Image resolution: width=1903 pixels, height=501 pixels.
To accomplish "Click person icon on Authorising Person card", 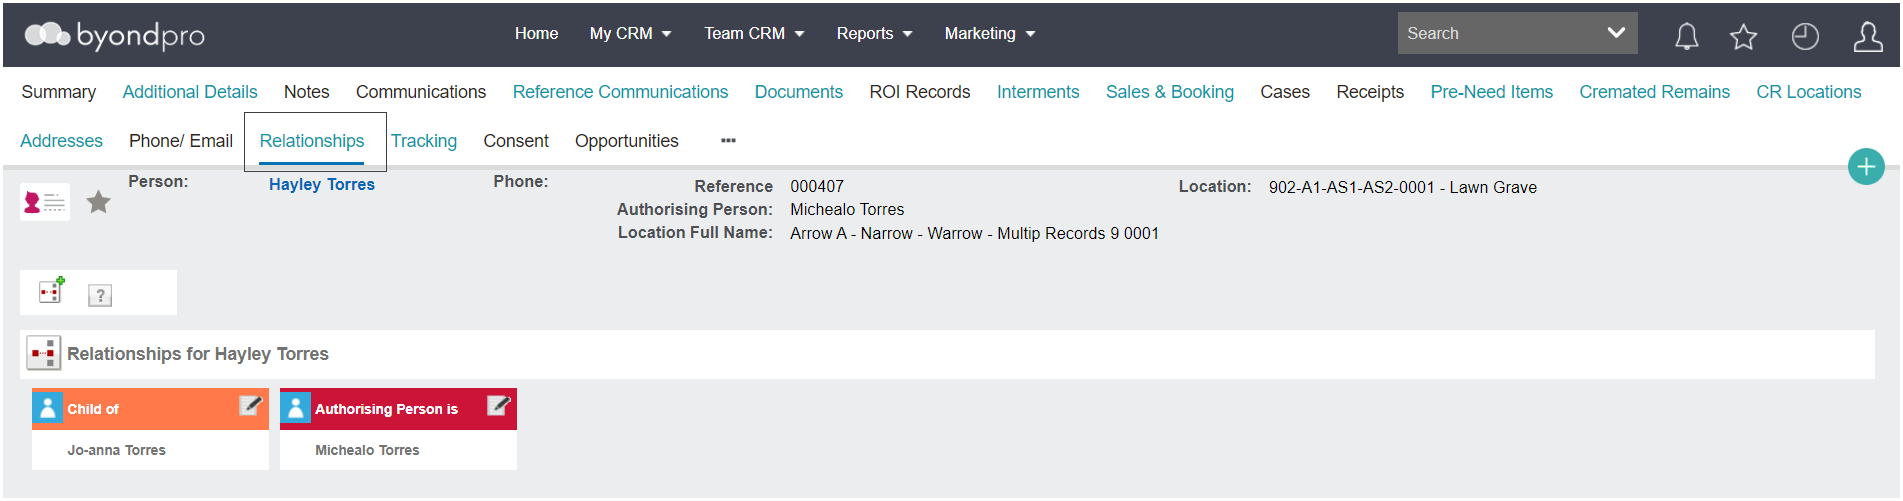I will pyautogui.click(x=295, y=407).
